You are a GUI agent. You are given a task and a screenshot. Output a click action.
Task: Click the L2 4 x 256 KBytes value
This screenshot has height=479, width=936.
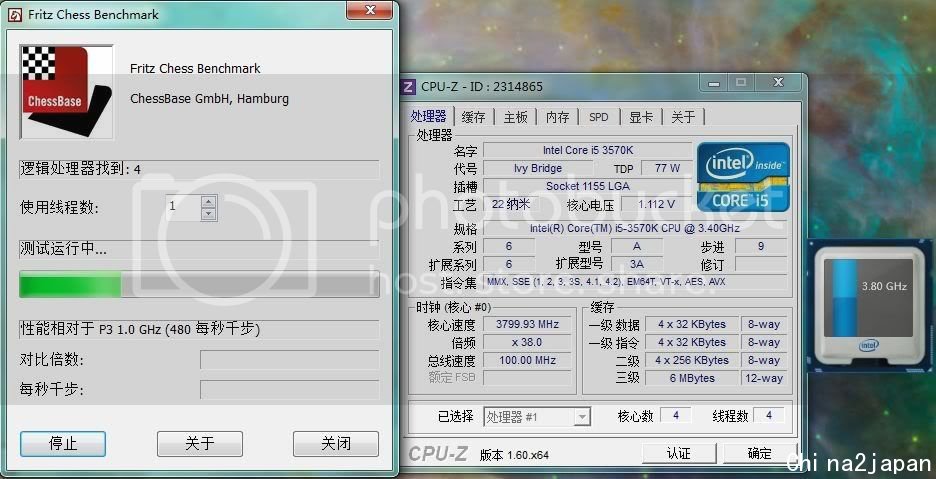tap(692, 360)
